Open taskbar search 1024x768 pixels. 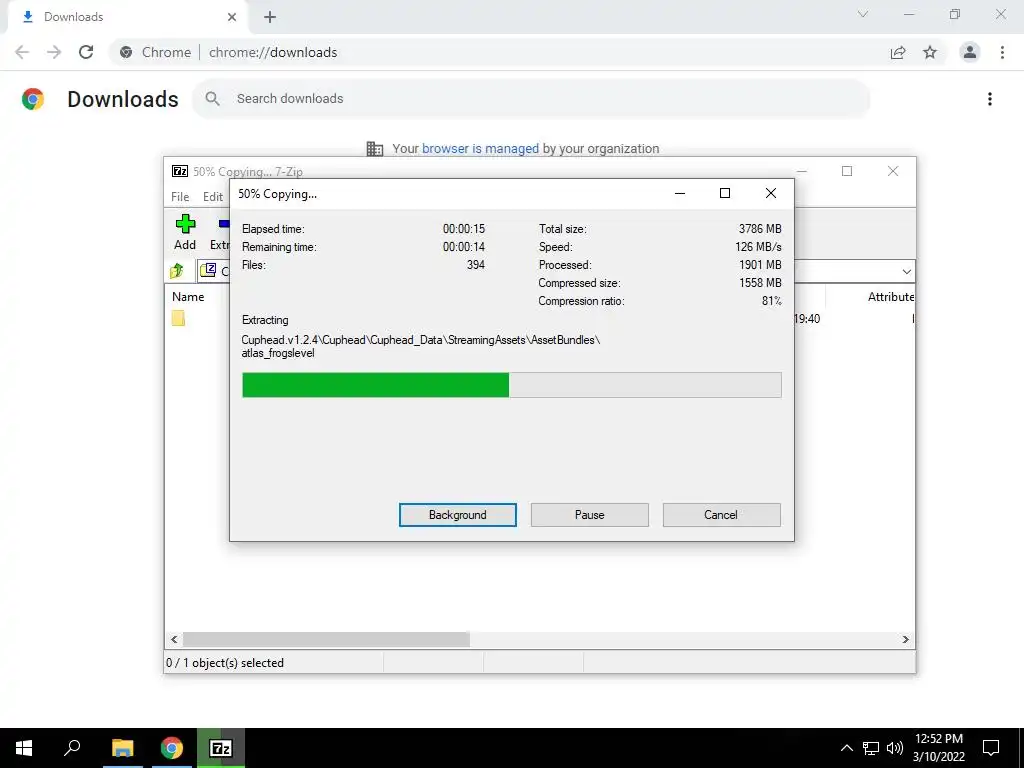(x=72, y=748)
